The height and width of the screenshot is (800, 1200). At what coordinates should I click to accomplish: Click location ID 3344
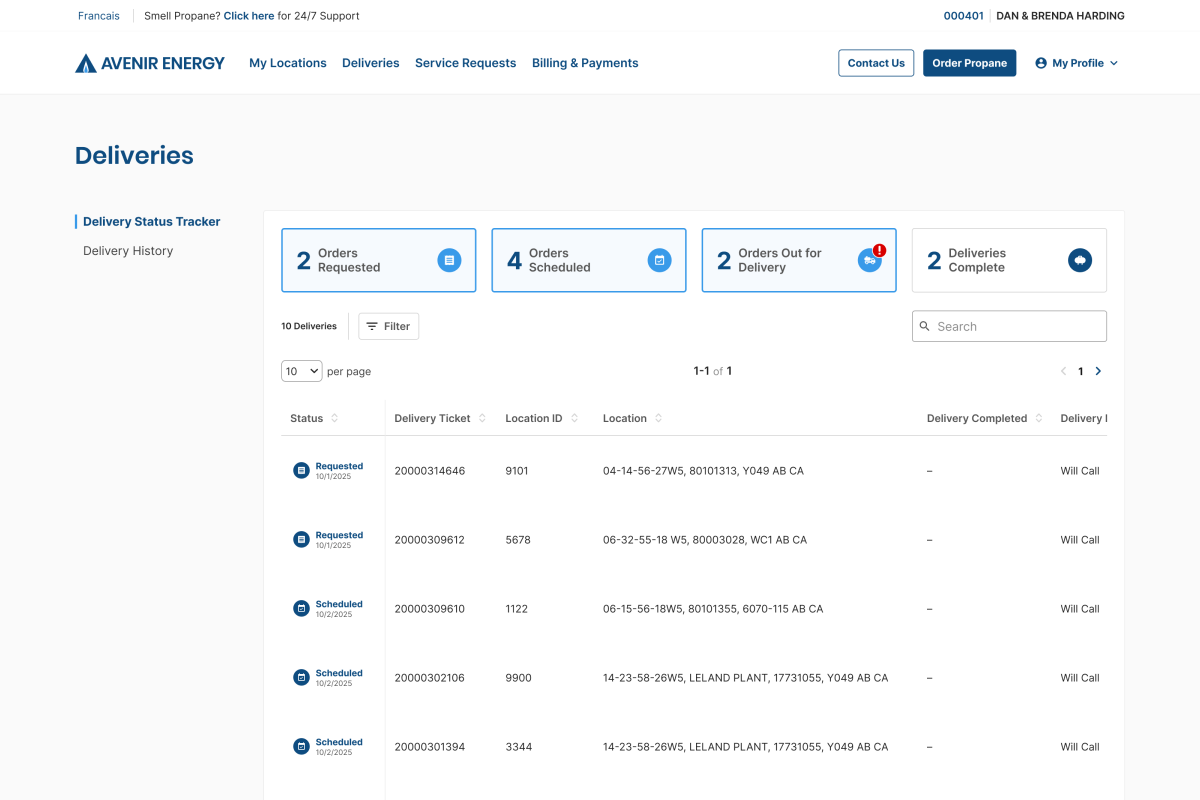pyautogui.click(x=518, y=747)
